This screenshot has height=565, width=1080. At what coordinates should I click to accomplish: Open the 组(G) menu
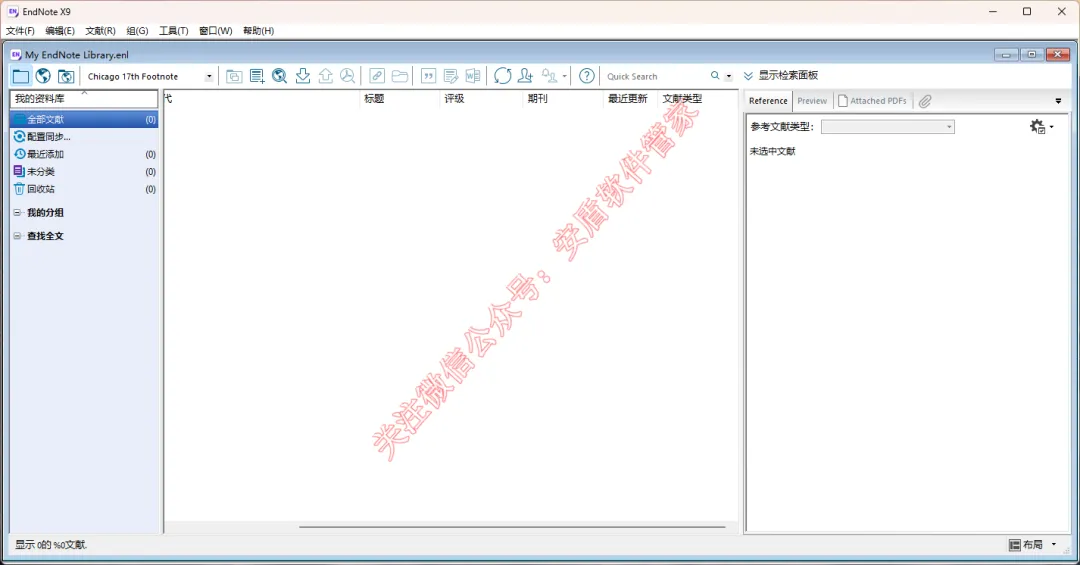[x=138, y=30]
